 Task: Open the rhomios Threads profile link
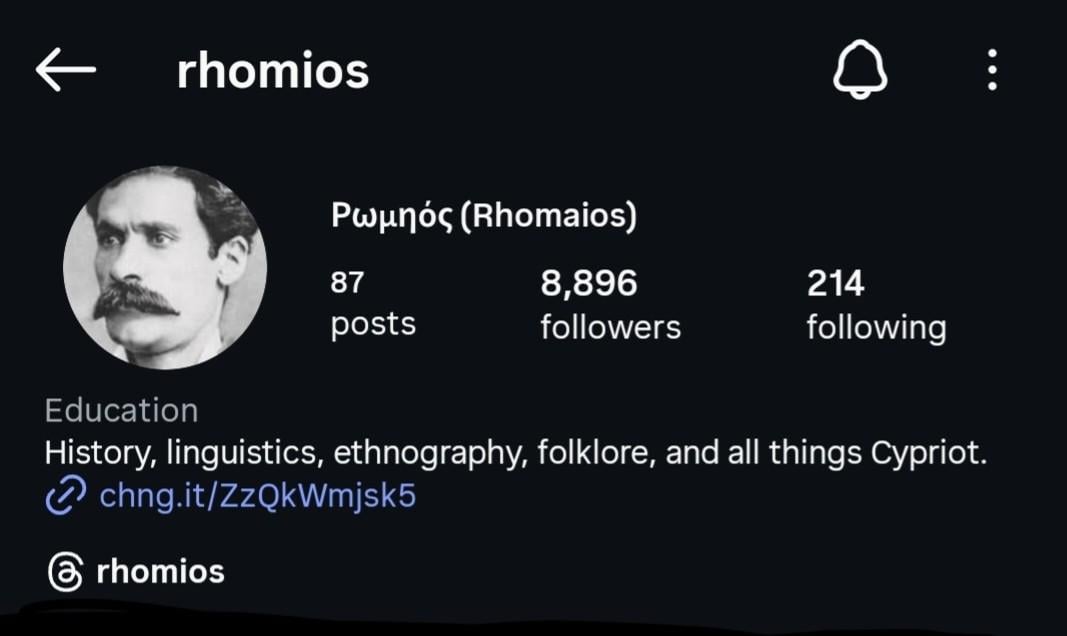(161, 572)
